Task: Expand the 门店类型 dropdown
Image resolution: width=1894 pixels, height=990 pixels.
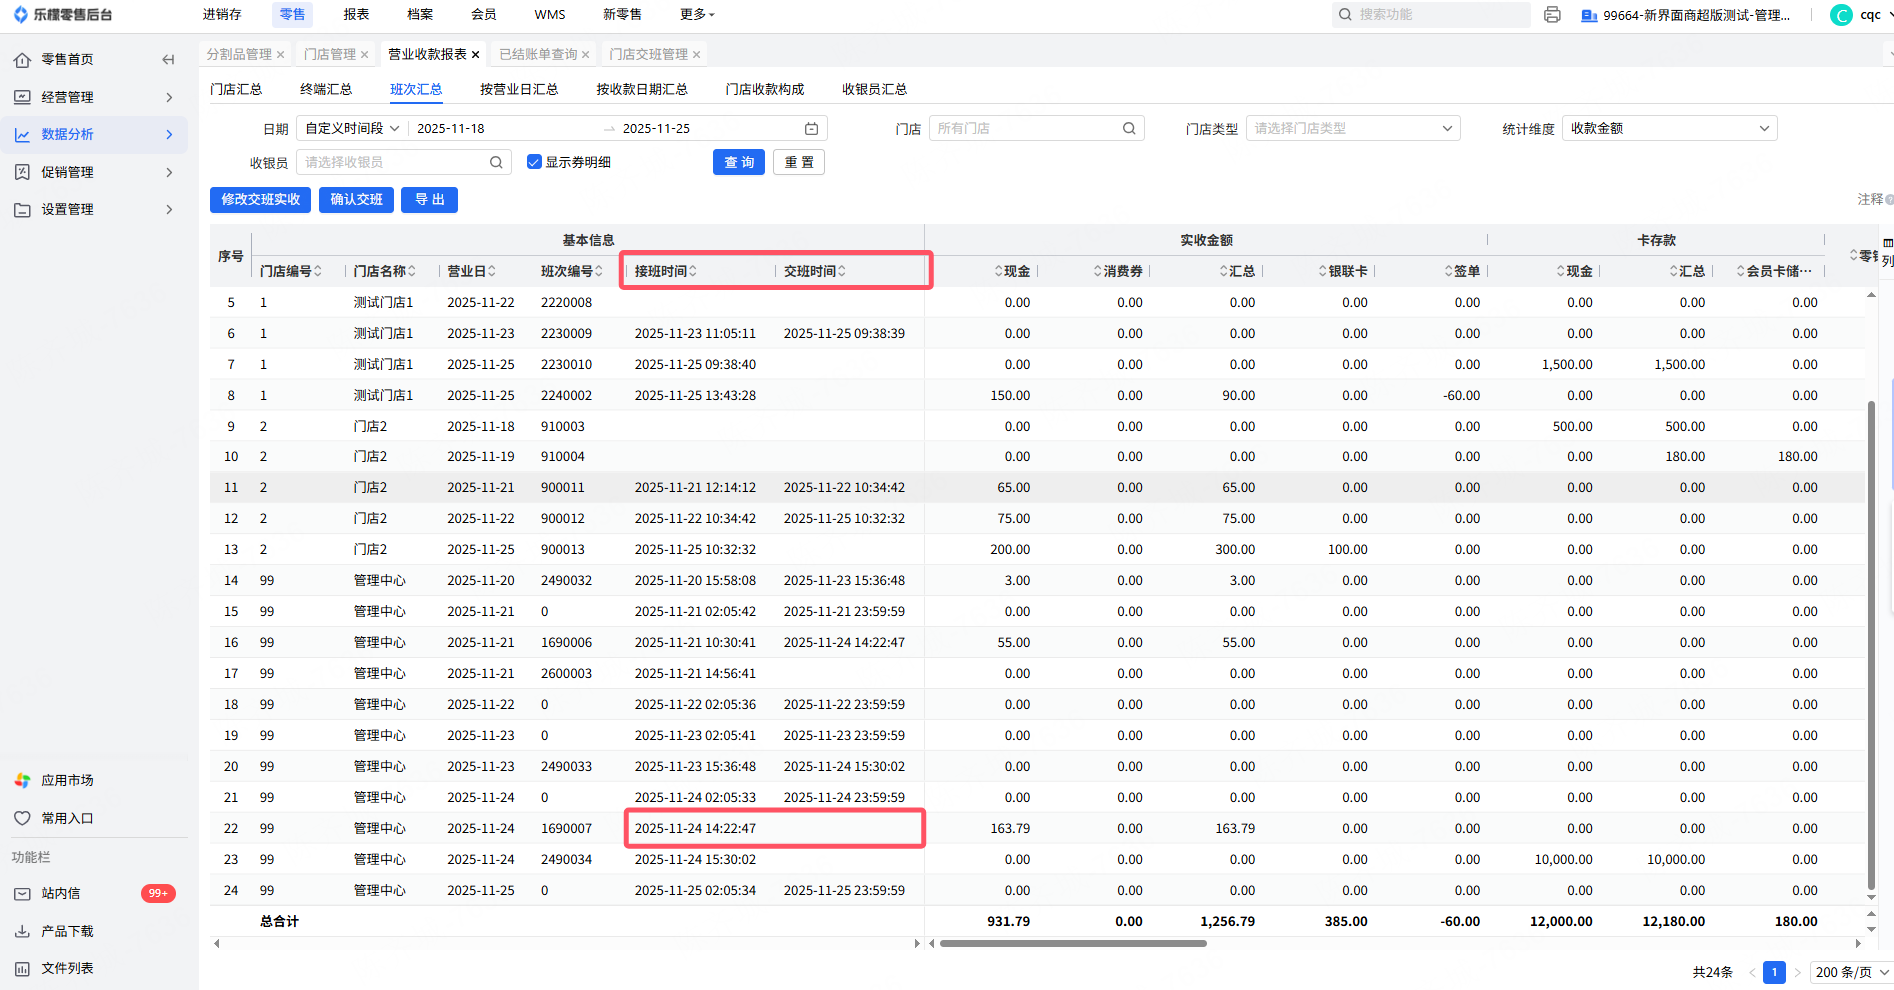Action: [x=1352, y=129]
